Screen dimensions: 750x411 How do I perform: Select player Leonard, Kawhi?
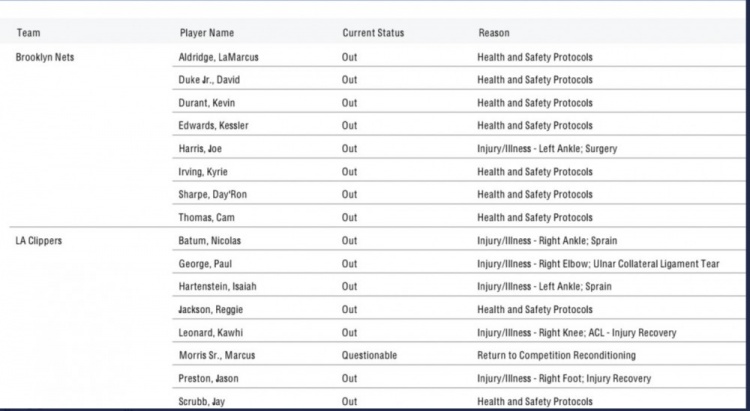[x=210, y=333]
